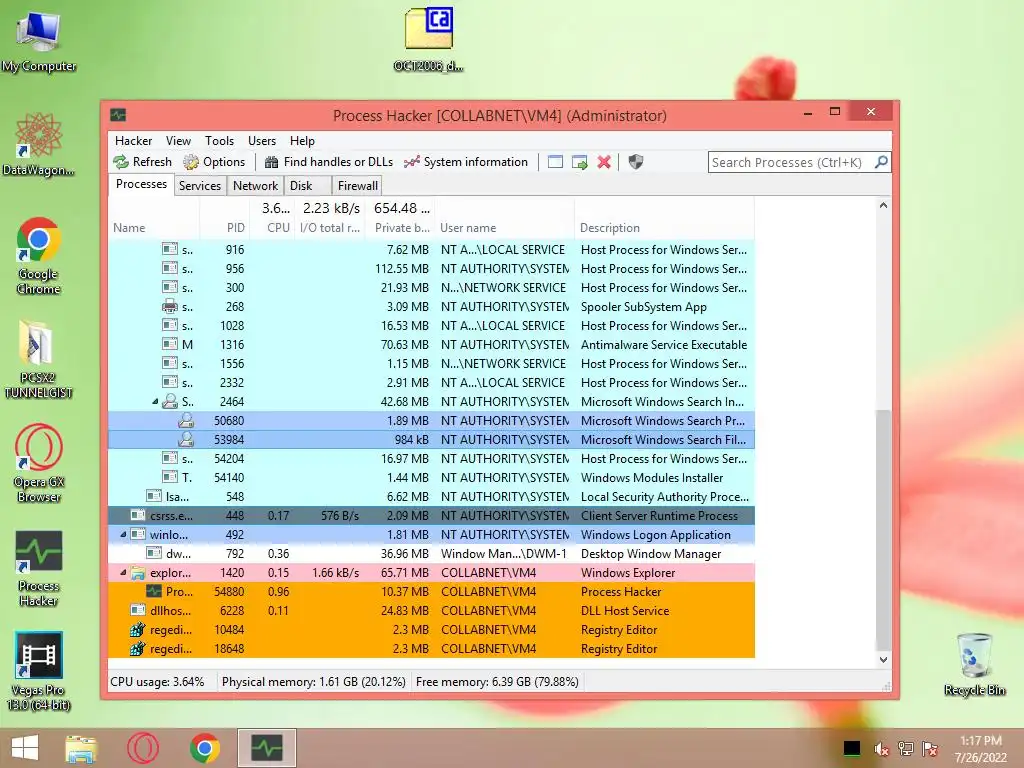Click the 112.55 MB private bytes cell
Viewport: 1024px width, 768px height.
click(402, 268)
